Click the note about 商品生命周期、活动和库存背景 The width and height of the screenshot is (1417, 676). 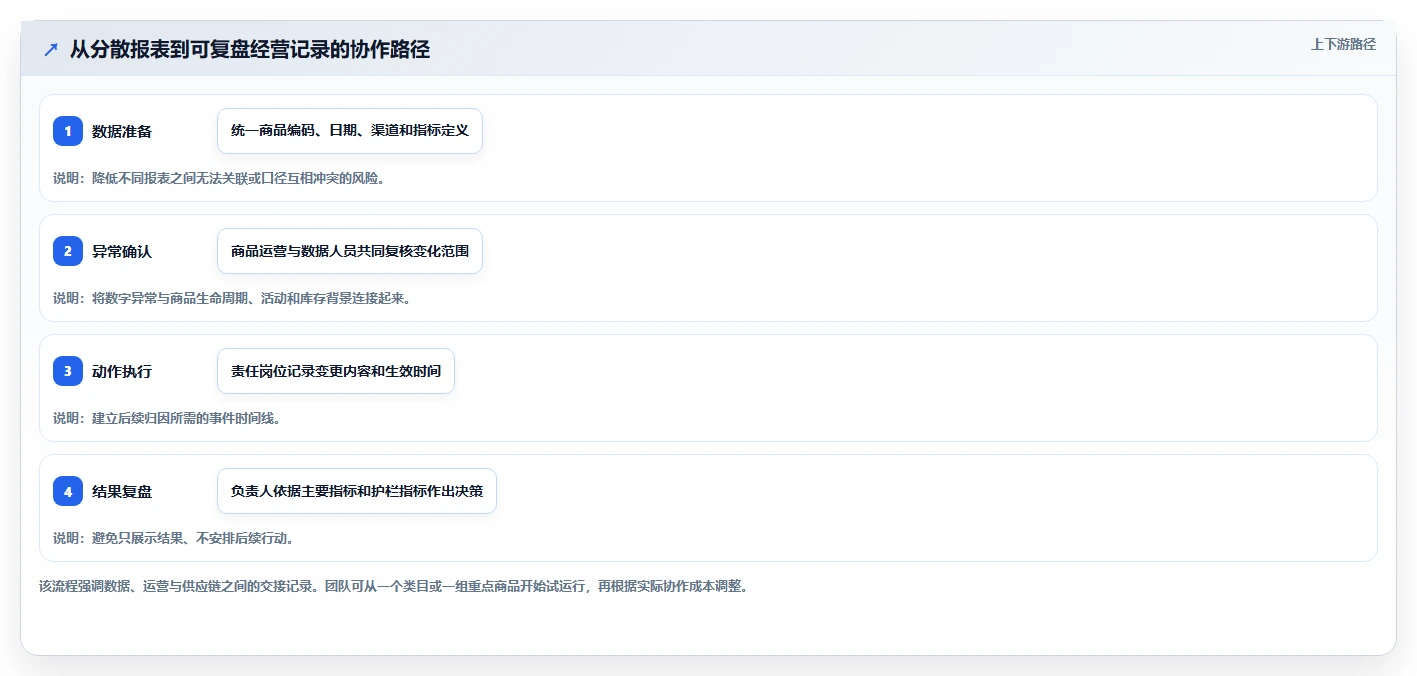click(232, 298)
